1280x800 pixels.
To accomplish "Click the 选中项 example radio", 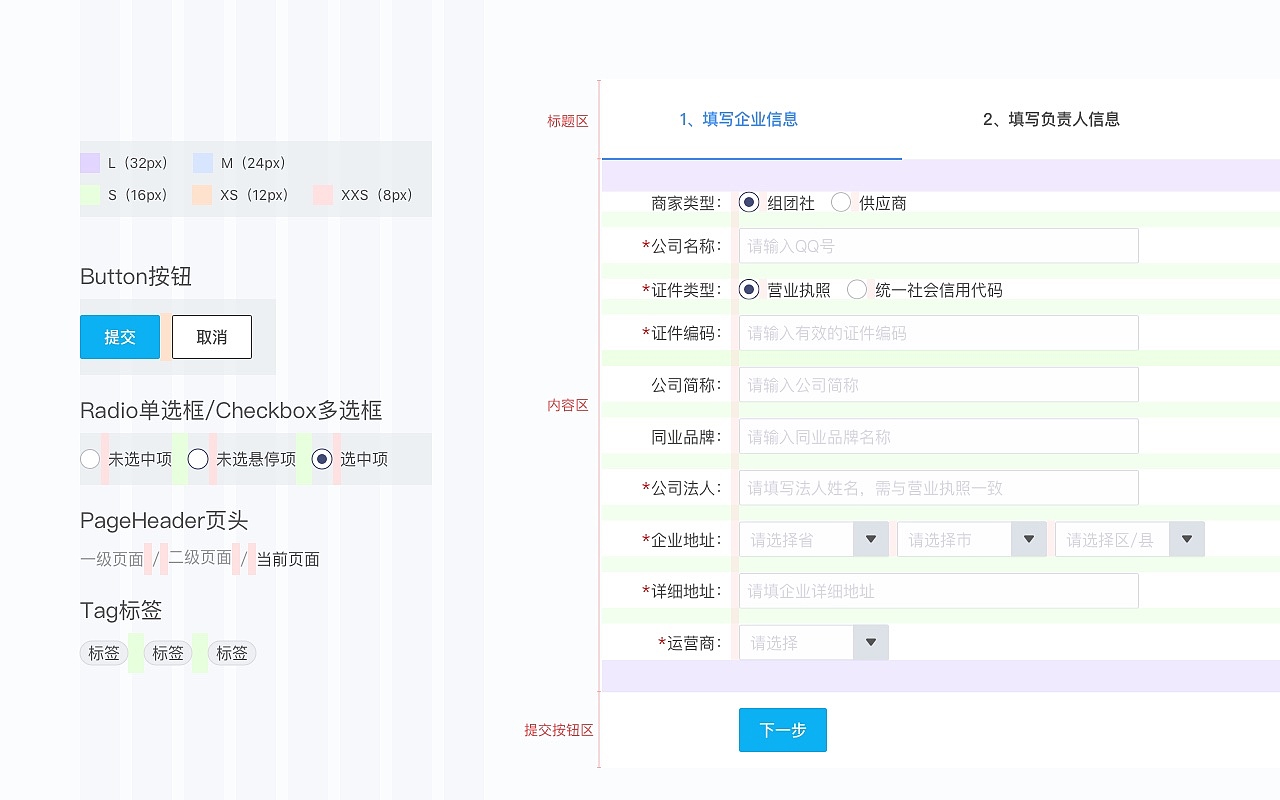I will click(321, 459).
